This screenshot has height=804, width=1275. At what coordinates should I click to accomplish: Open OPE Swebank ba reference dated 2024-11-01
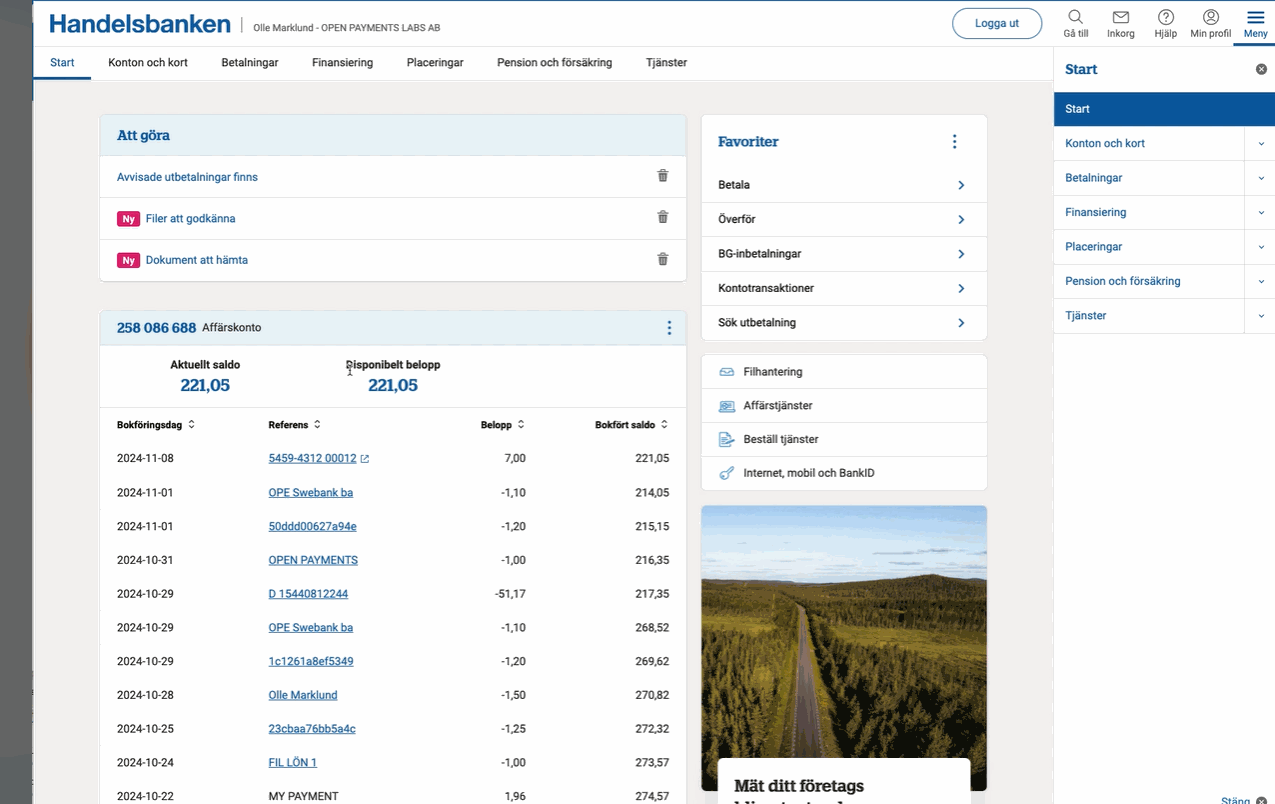pos(310,493)
